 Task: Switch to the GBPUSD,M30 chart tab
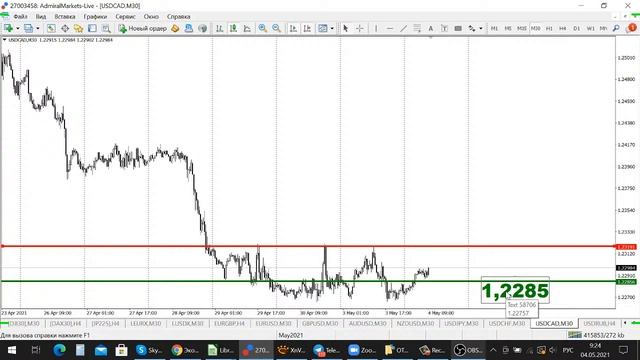pyautogui.click(x=320, y=323)
